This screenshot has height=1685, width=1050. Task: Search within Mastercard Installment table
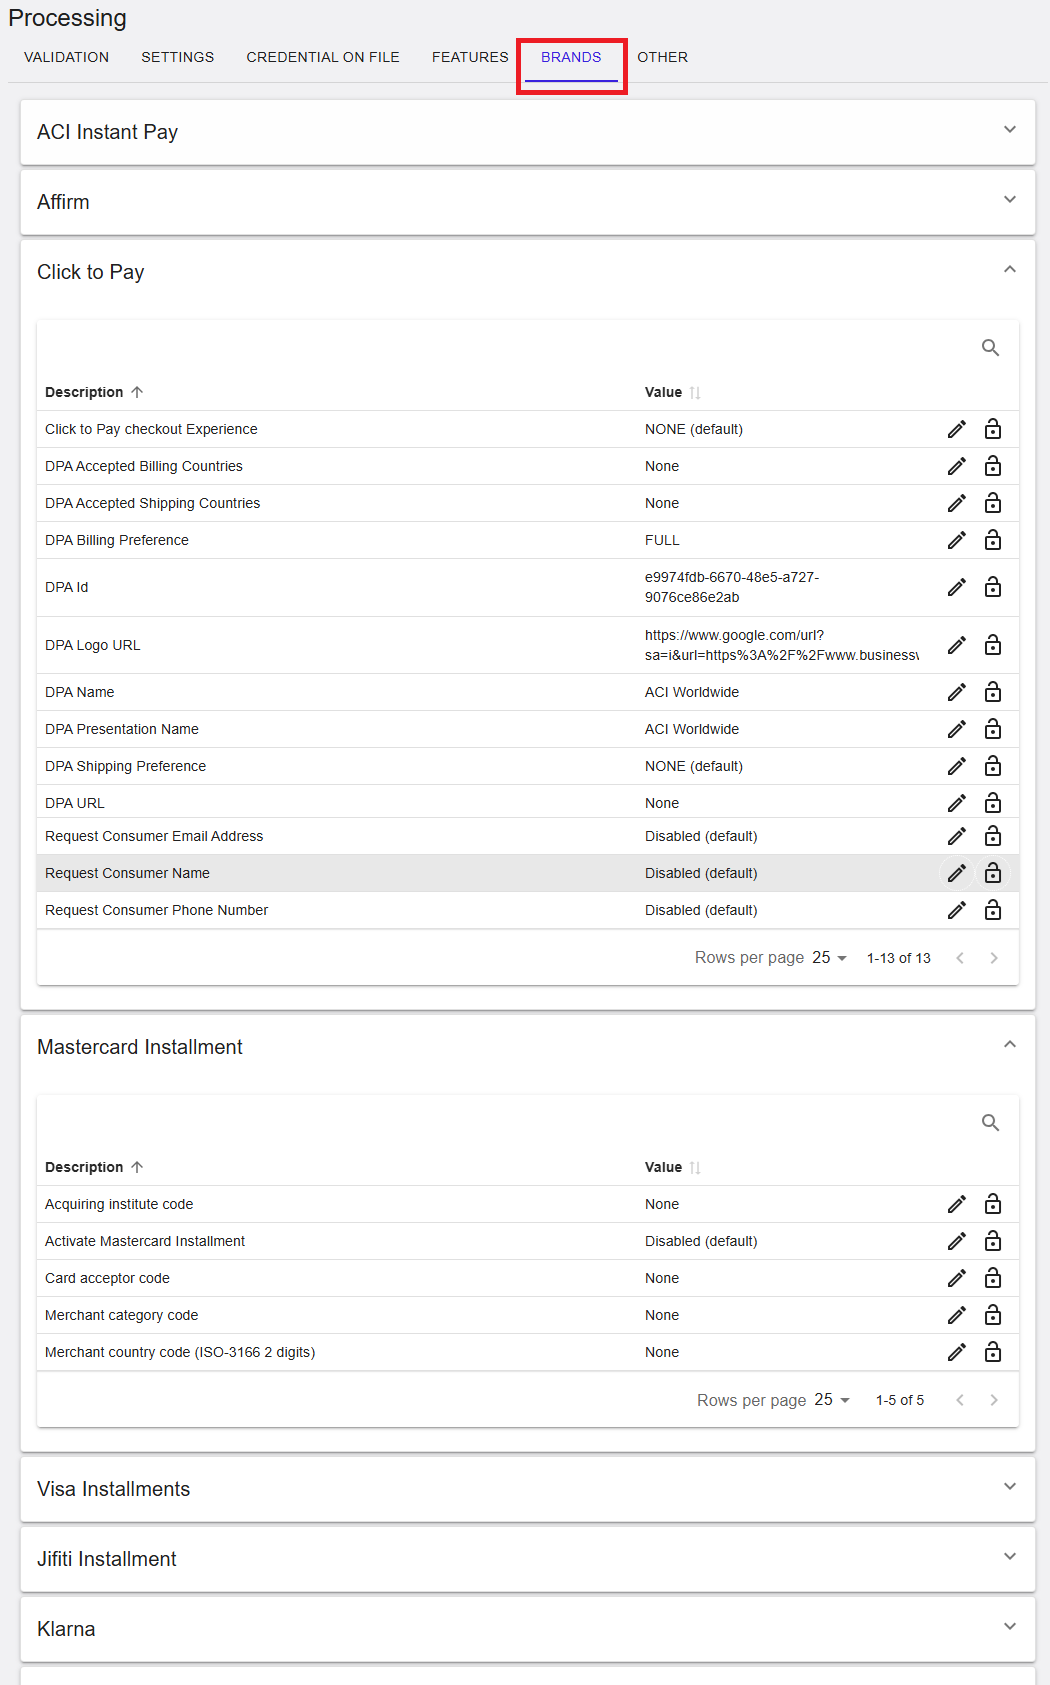point(990,1123)
